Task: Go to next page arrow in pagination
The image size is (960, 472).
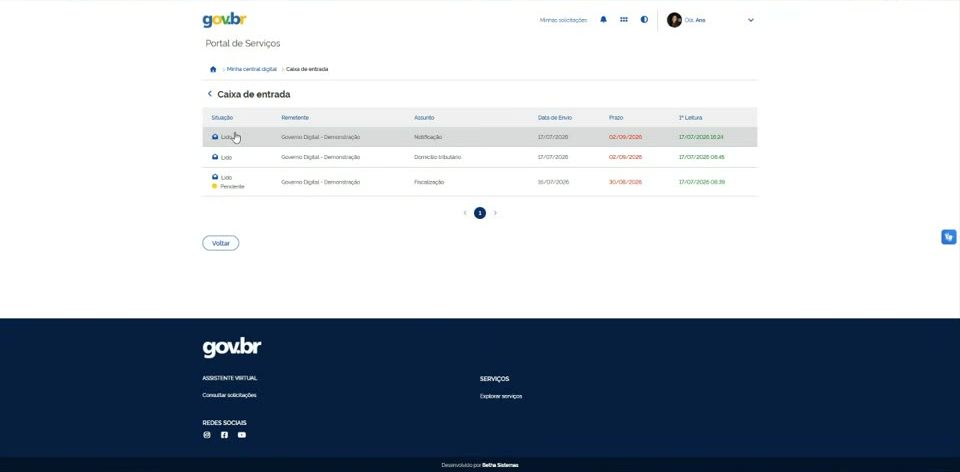Action: 495,213
